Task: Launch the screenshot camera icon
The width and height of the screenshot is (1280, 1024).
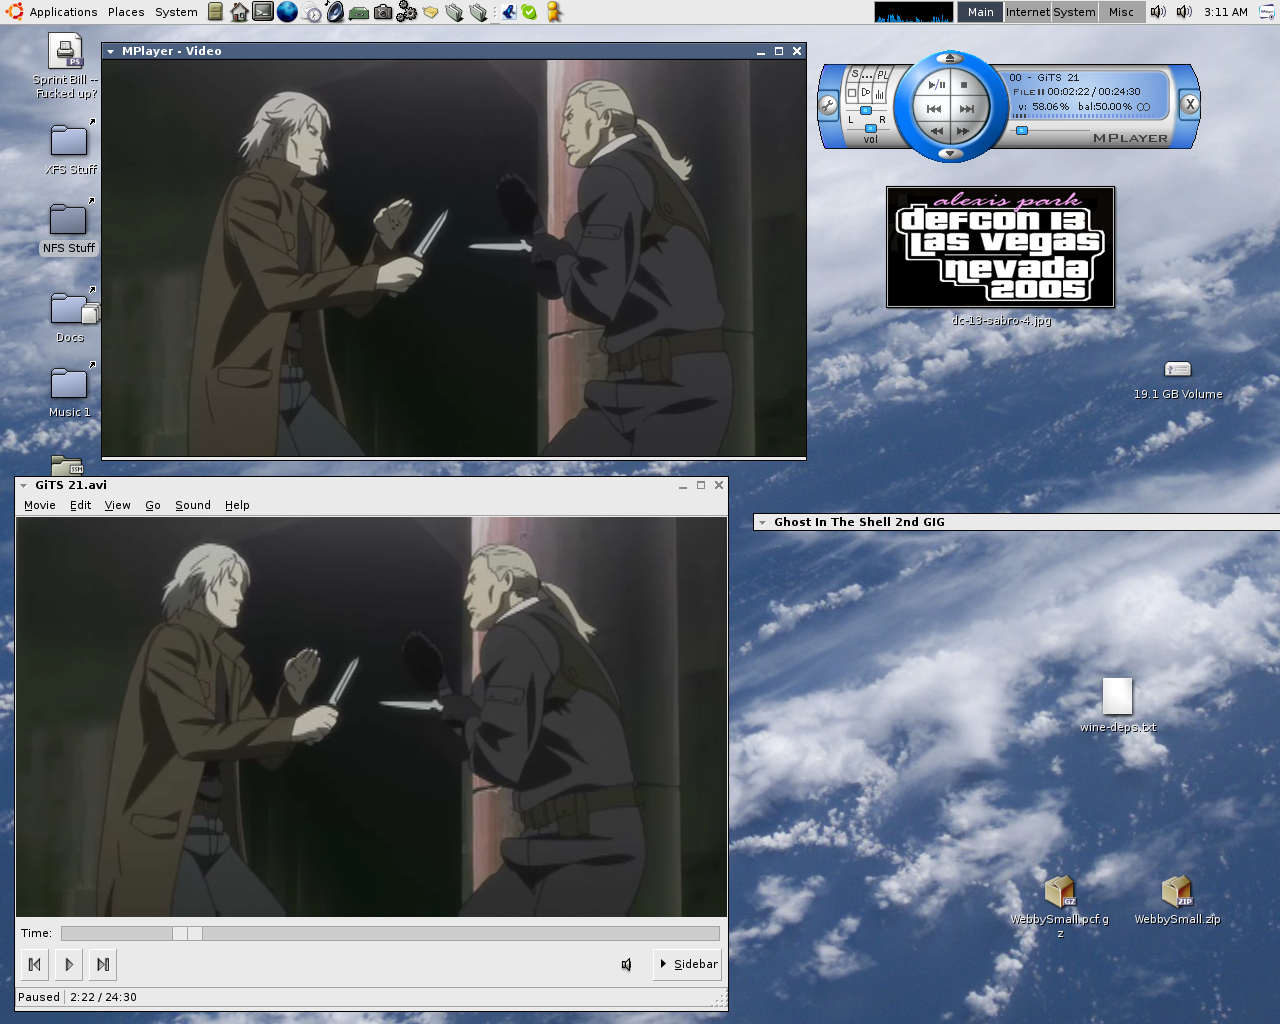Action: (383, 12)
